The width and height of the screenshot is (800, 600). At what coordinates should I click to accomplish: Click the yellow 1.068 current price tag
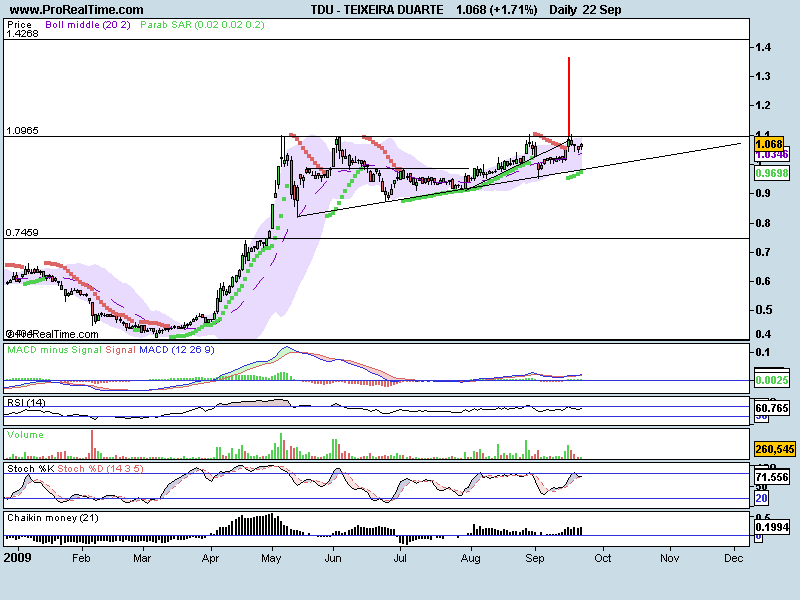pos(769,144)
